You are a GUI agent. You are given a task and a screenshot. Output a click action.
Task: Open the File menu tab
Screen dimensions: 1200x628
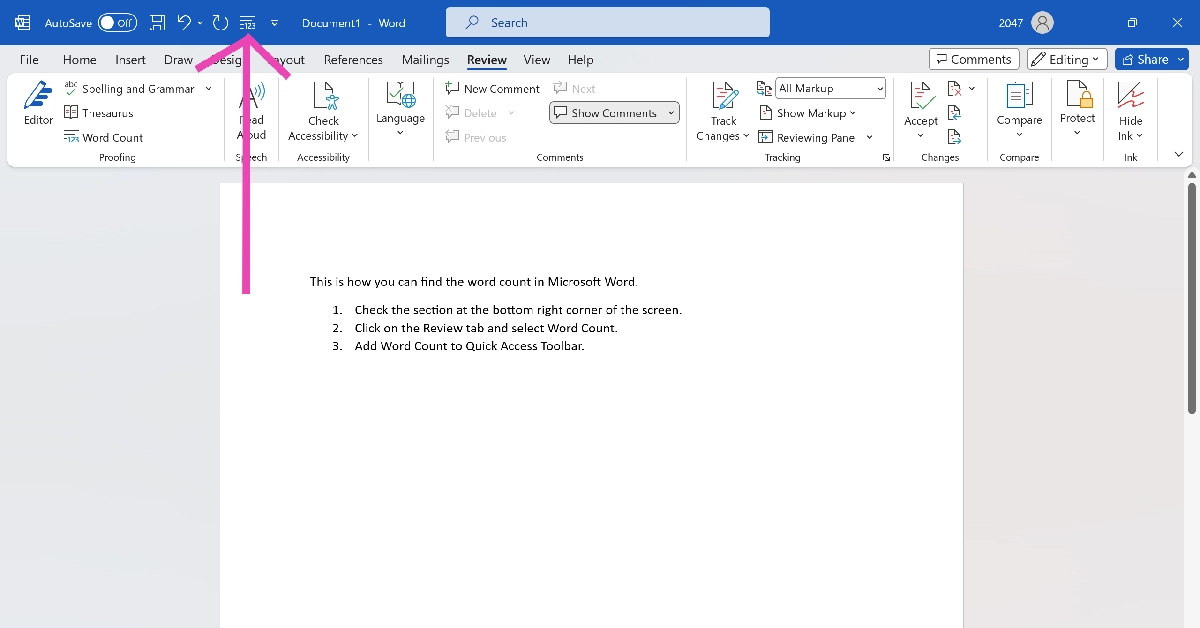click(x=29, y=60)
